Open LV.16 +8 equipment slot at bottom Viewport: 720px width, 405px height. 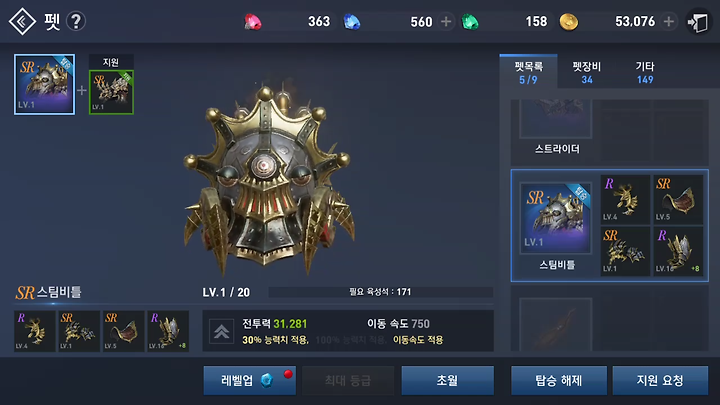[168, 331]
